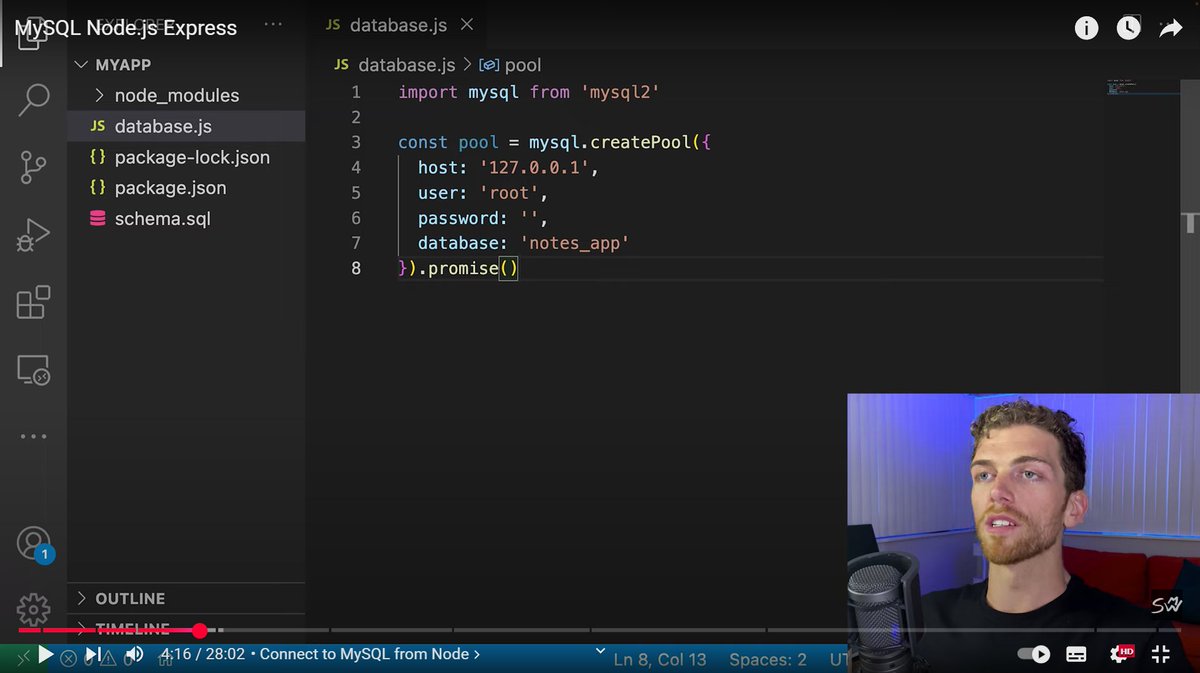Select database.js in the explorer
The height and width of the screenshot is (673, 1200).
pos(186,126)
